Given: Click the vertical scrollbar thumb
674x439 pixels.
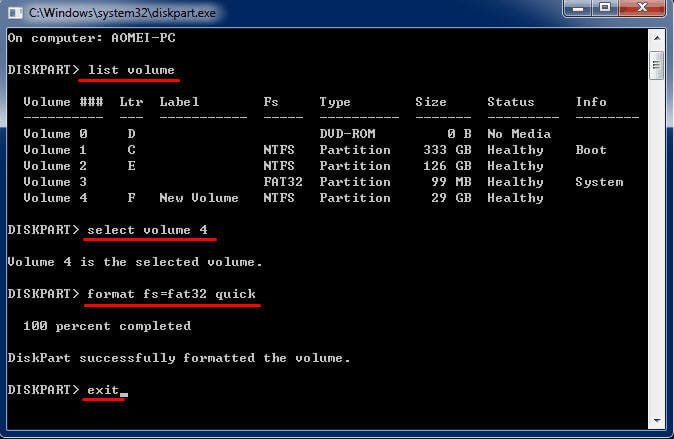Looking at the screenshot, I should coord(657,66).
